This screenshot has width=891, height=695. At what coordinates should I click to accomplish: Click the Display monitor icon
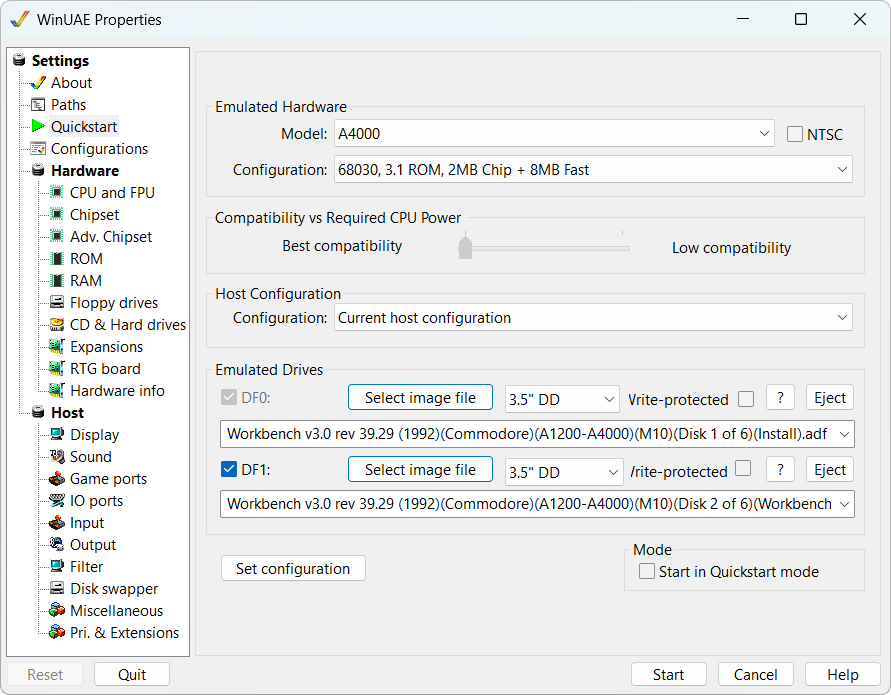[57, 435]
